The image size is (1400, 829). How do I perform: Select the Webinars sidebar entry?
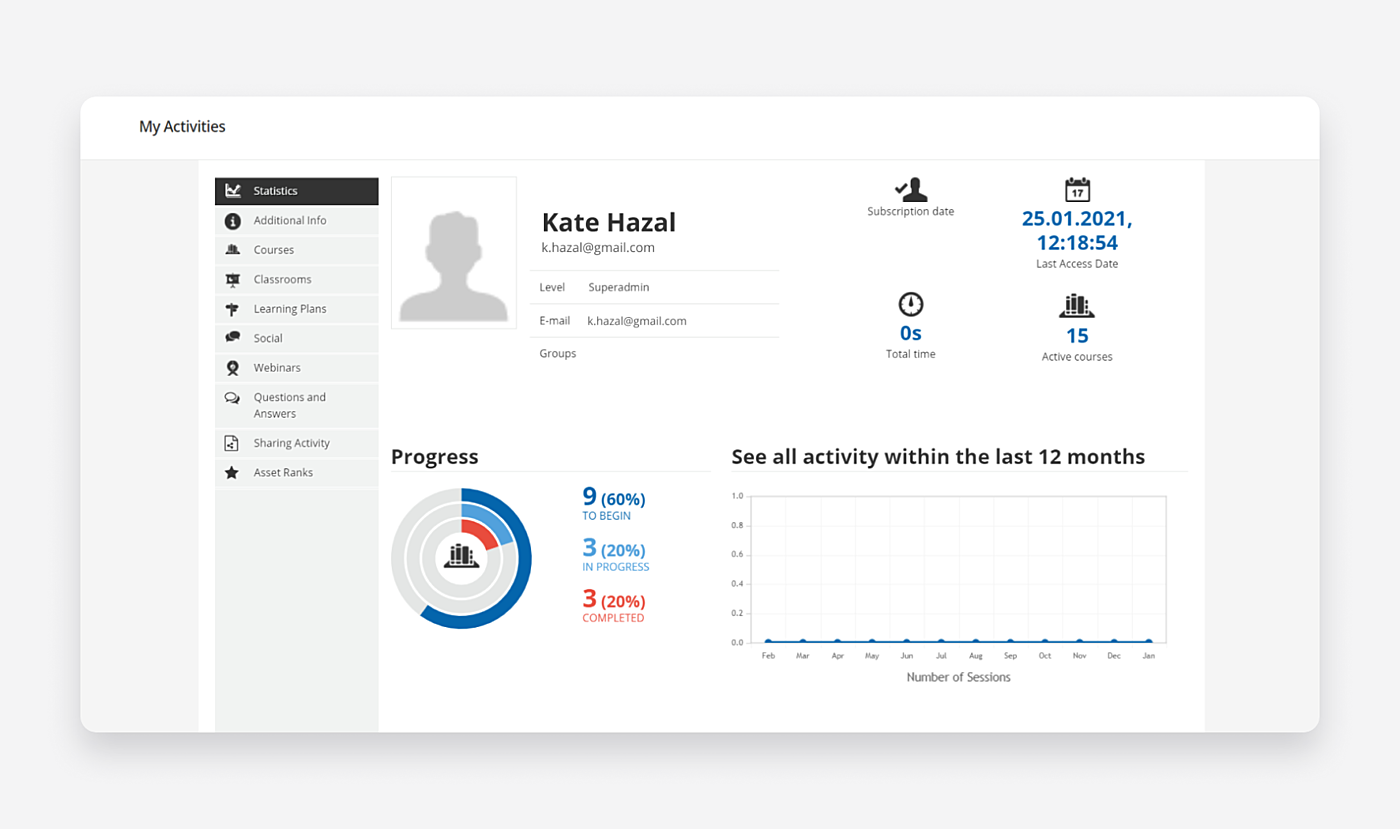[x=276, y=368]
